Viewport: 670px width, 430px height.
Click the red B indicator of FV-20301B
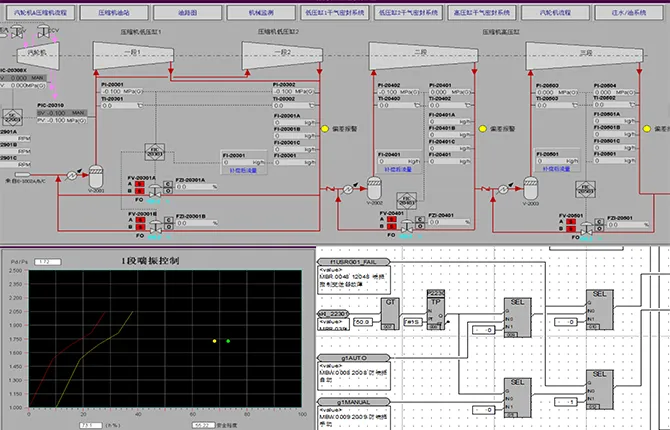pos(140,227)
